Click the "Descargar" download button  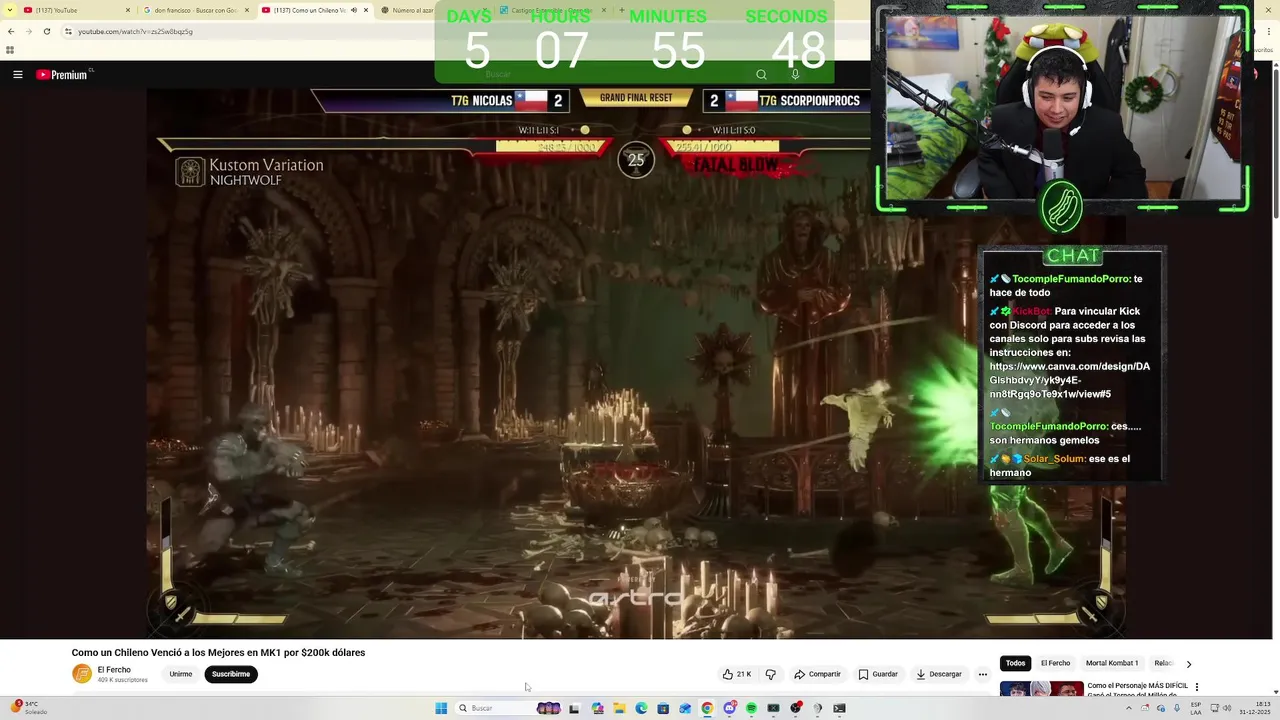pyautogui.click(x=938, y=674)
